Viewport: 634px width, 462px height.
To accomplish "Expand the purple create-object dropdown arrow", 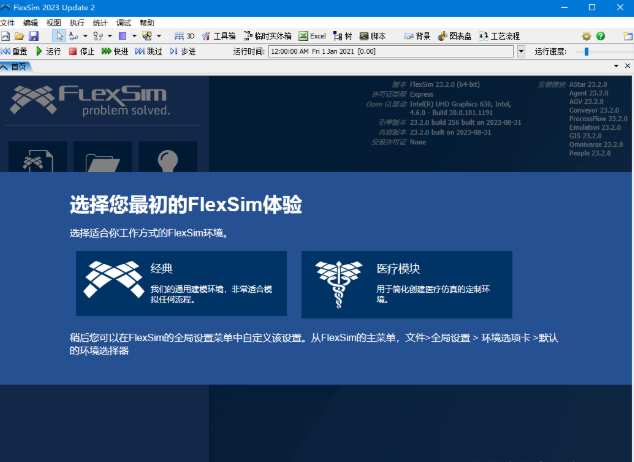I will pos(134,36).
